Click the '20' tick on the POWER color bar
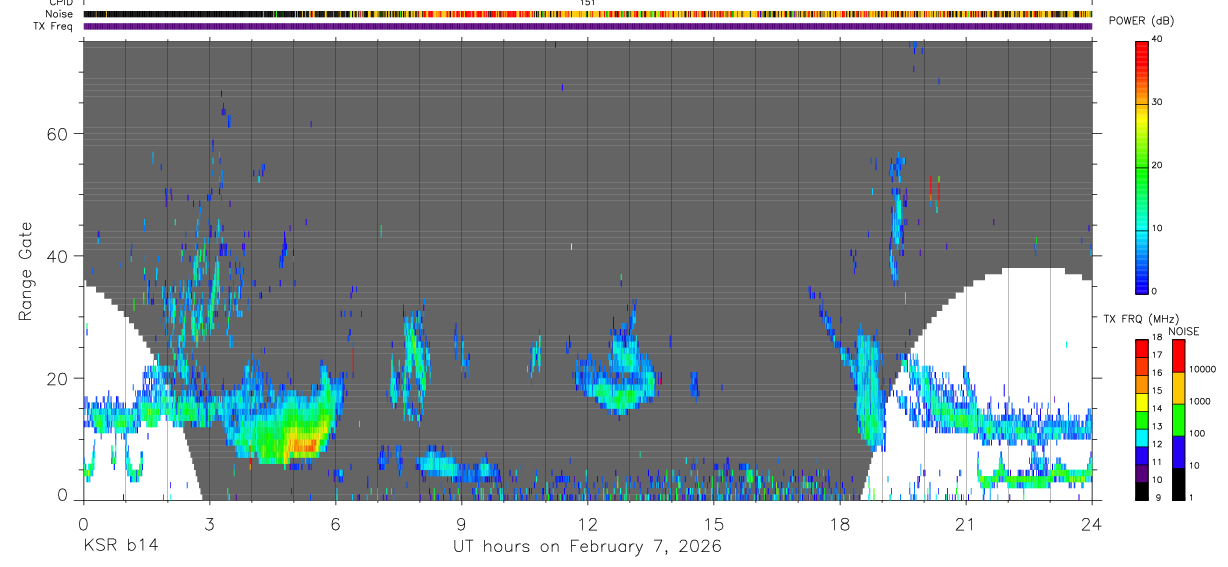This screenshot has width=1228, height=567. click(x=1157, y=166)
